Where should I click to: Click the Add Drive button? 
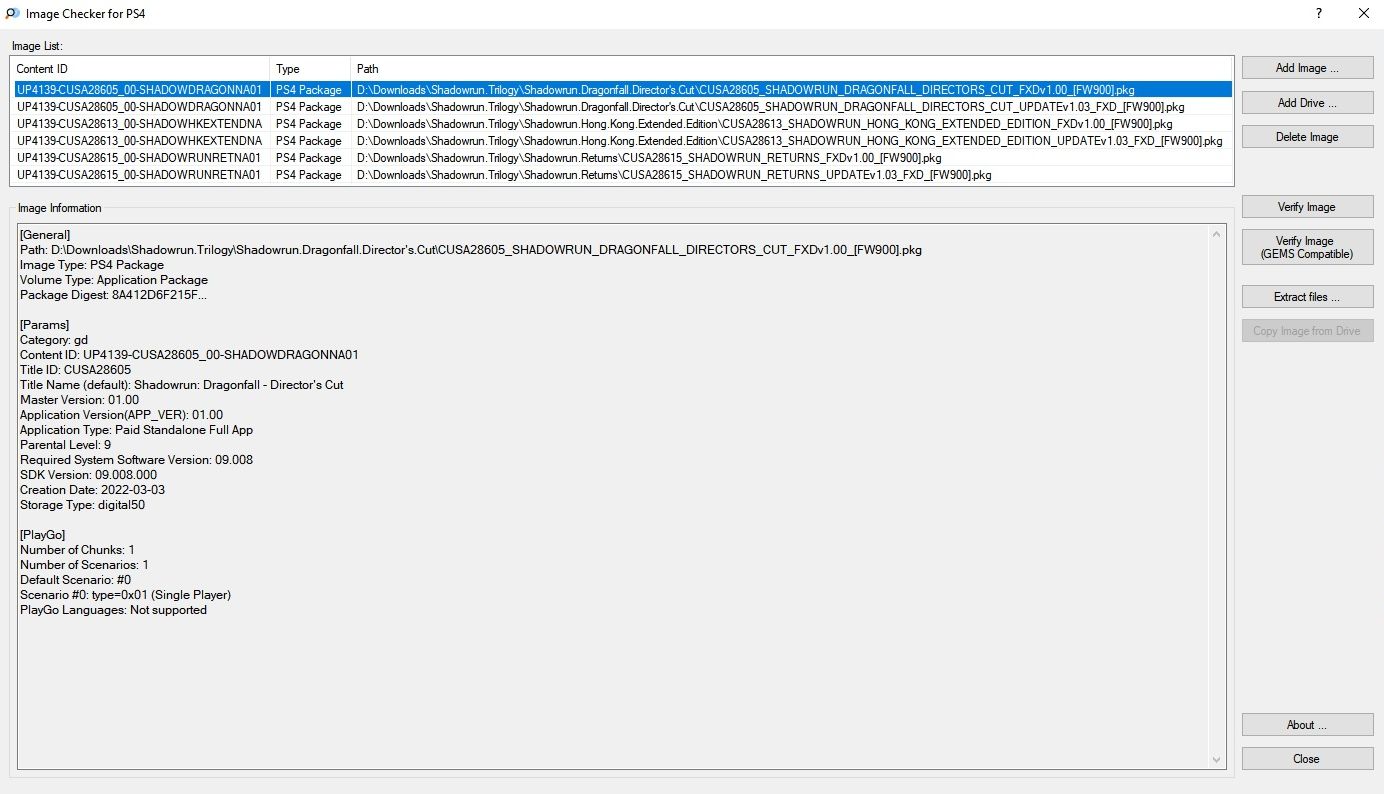1307,102
